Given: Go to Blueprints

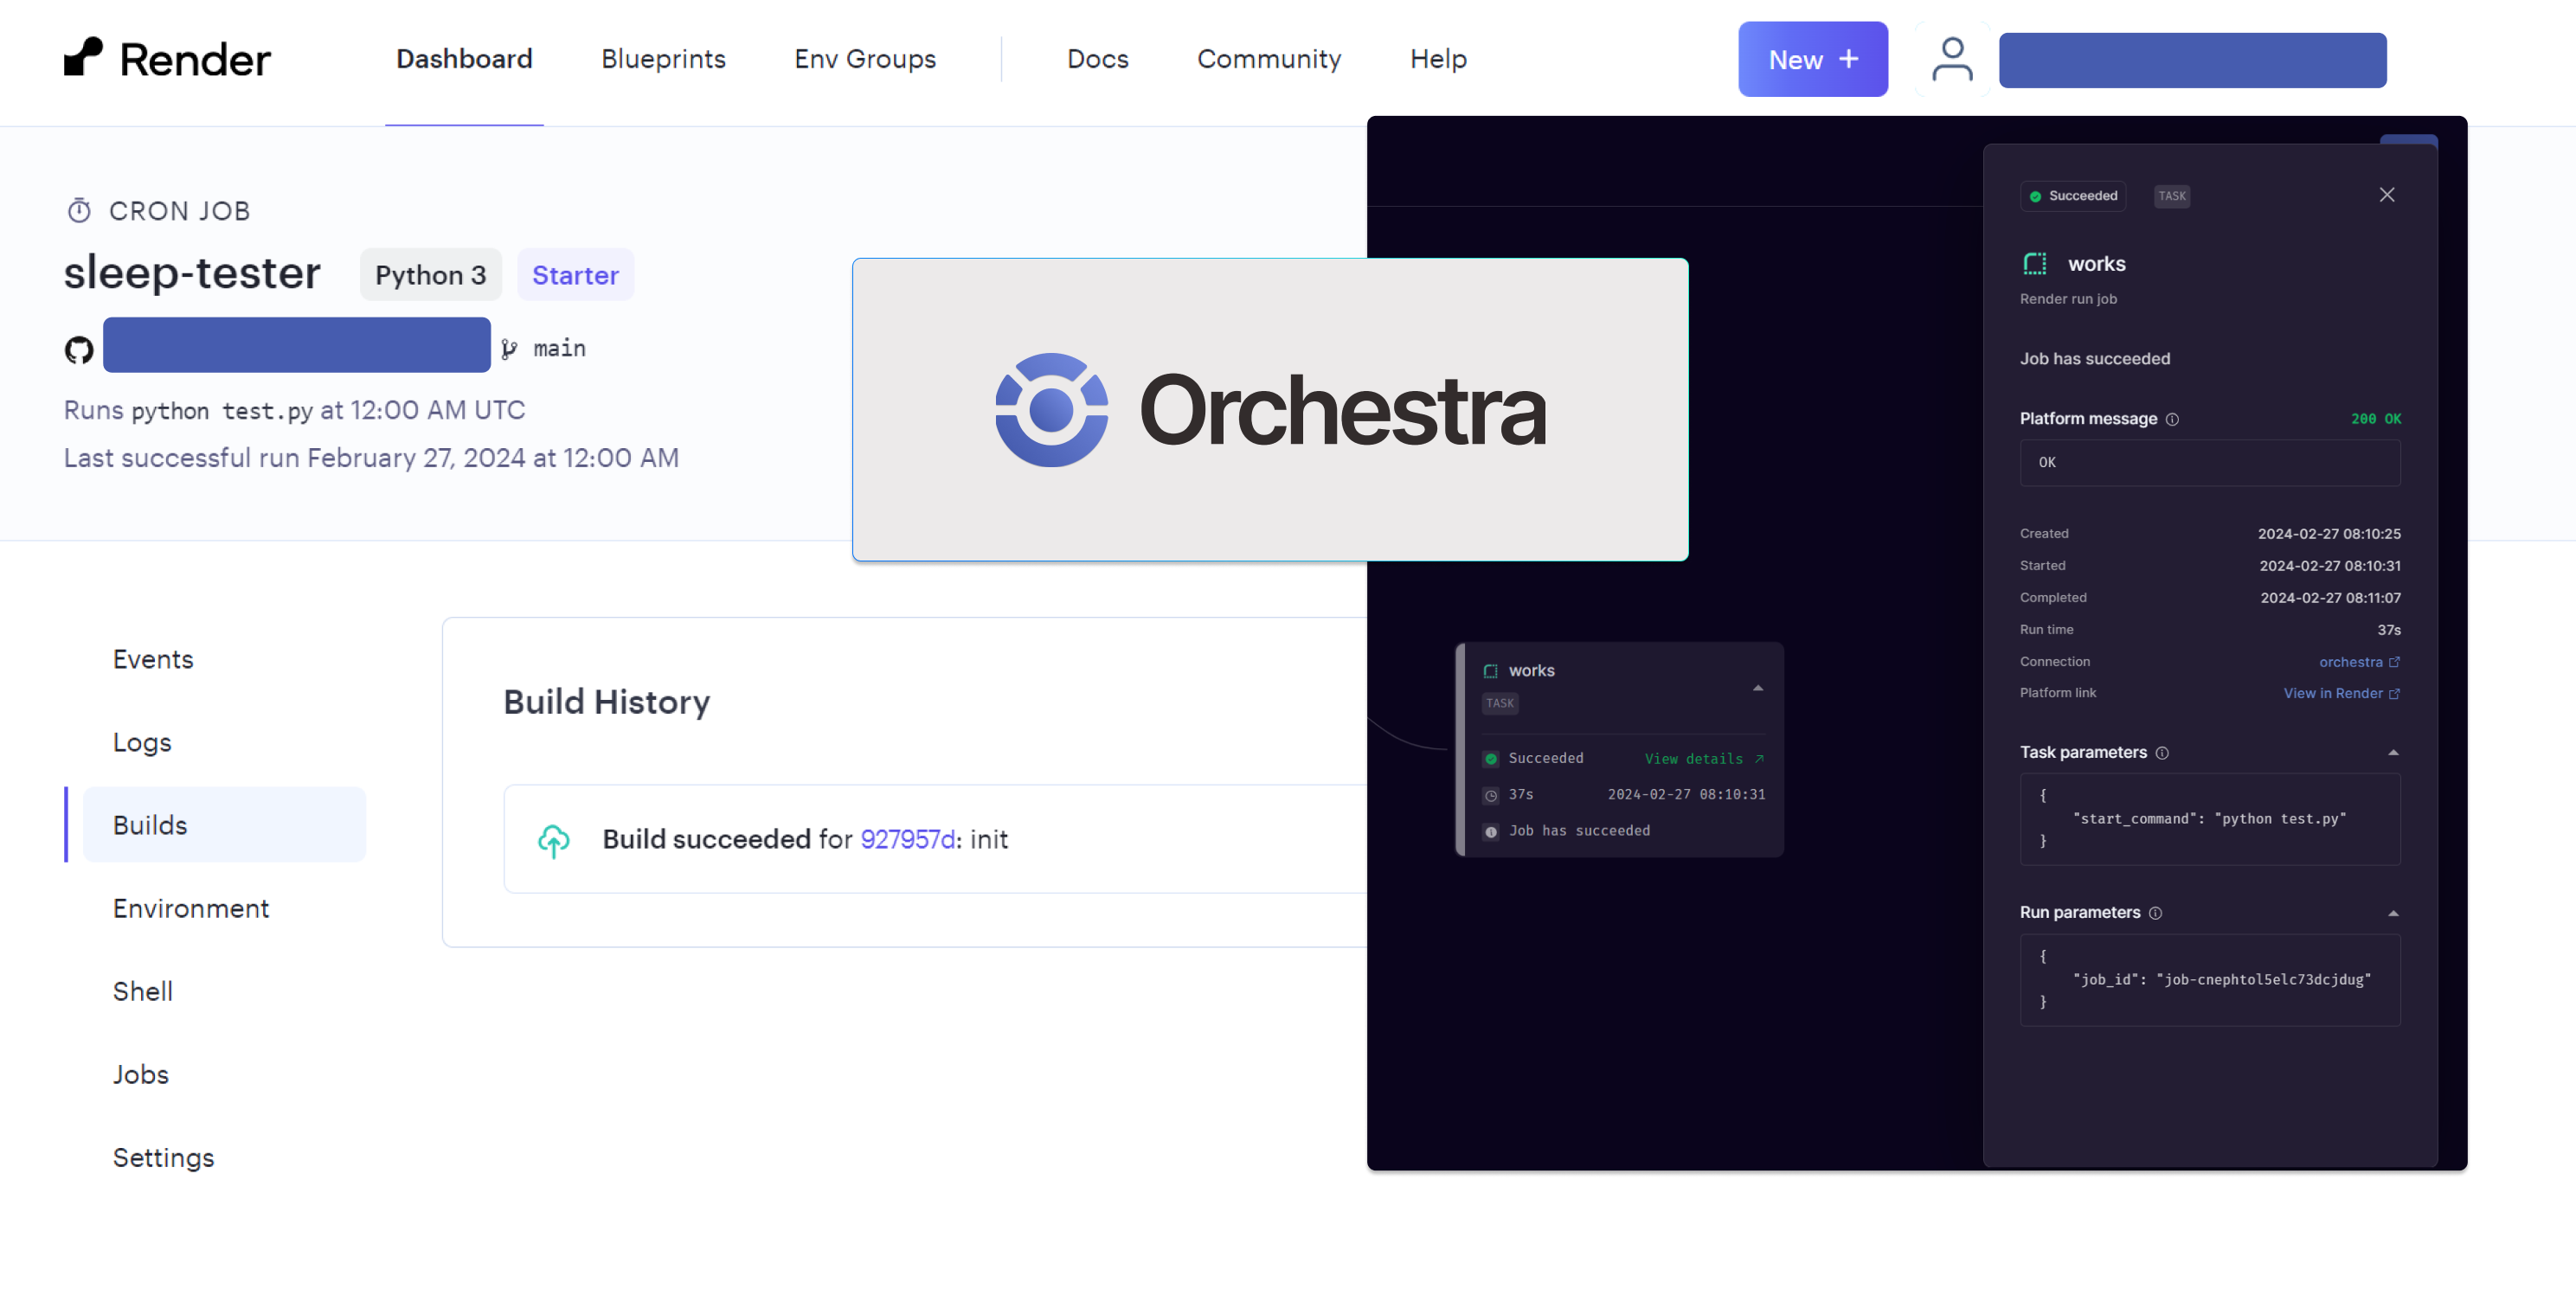Looking at the screenshot, I should [663, 59].
